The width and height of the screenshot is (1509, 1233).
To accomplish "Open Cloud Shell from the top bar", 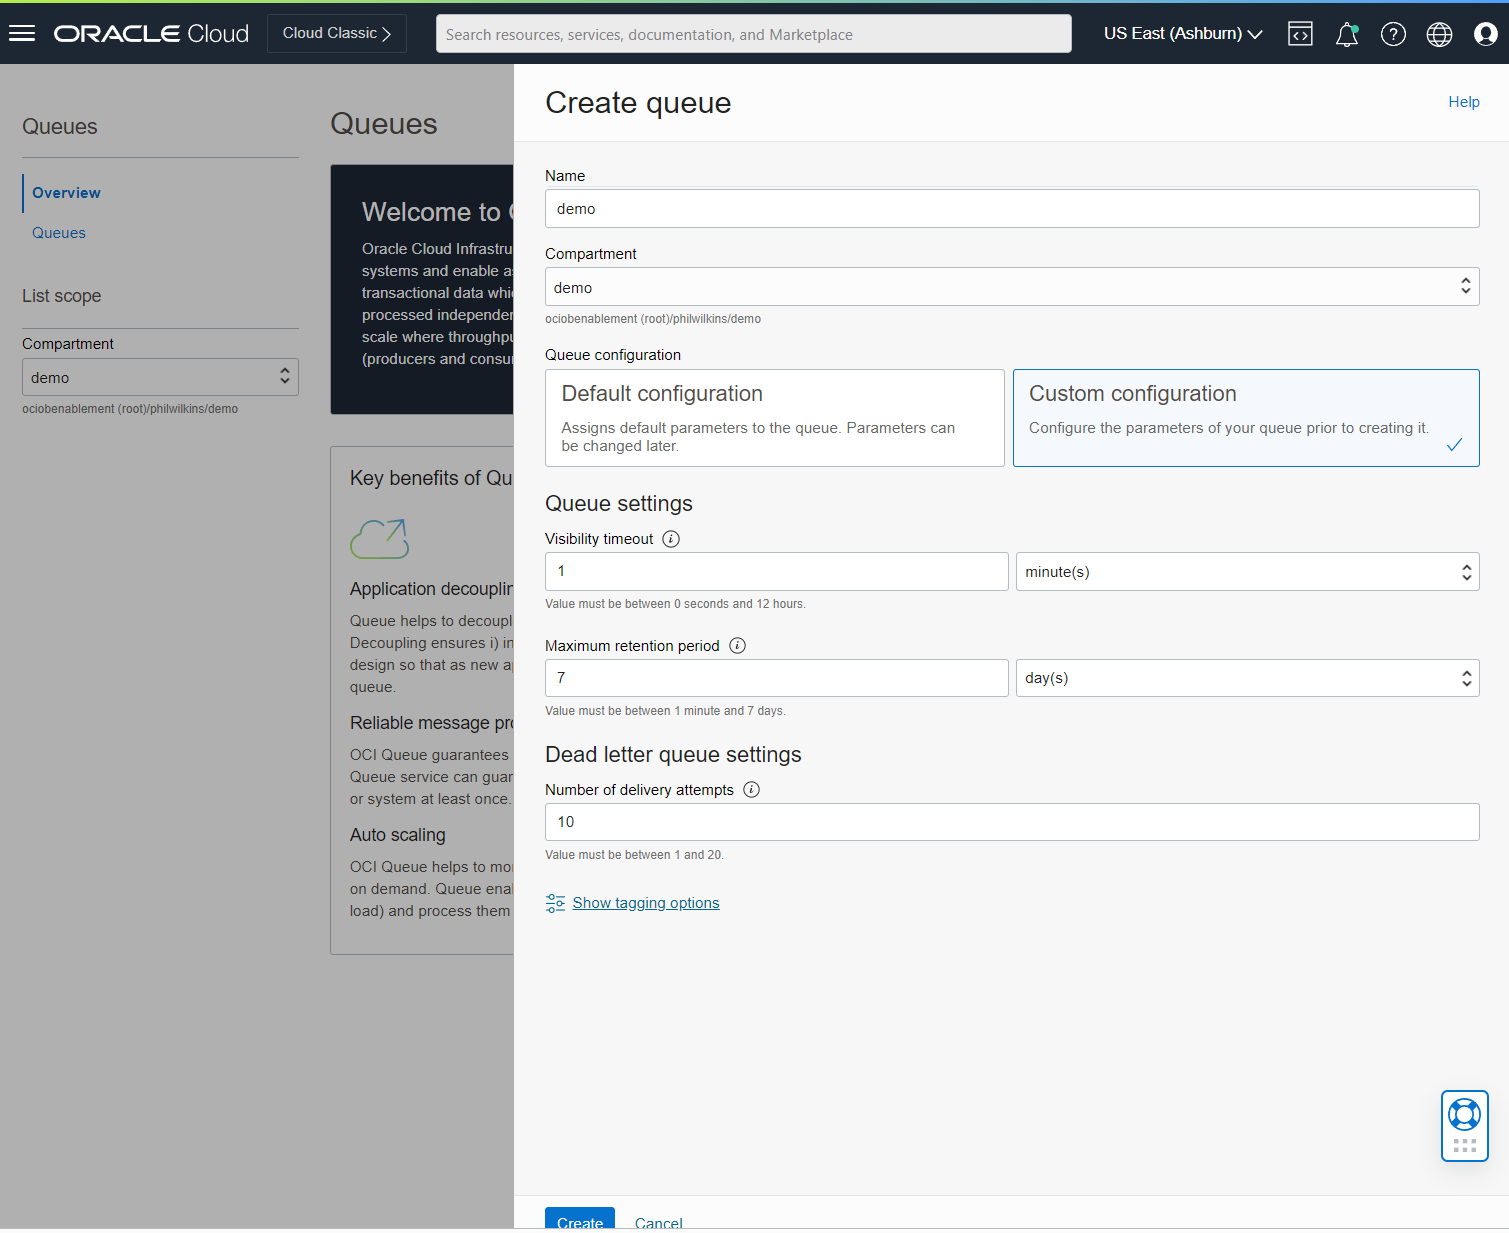I will tap(1299, 33).
